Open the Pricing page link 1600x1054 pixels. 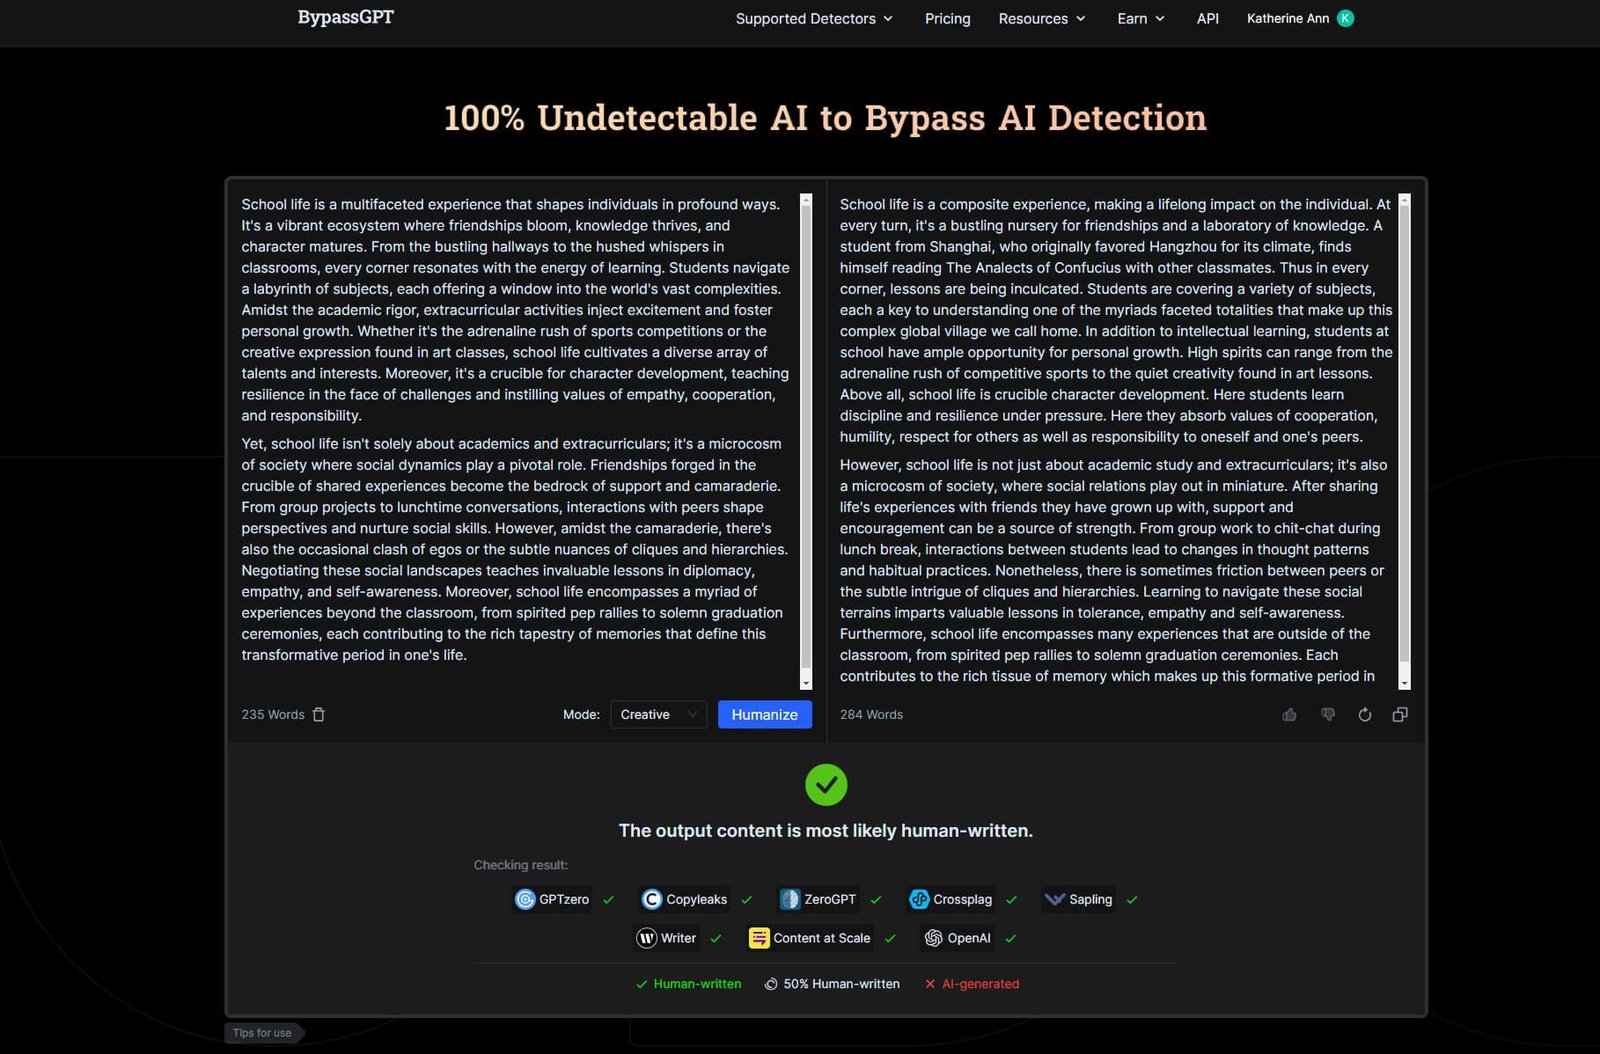click(946, 18)
